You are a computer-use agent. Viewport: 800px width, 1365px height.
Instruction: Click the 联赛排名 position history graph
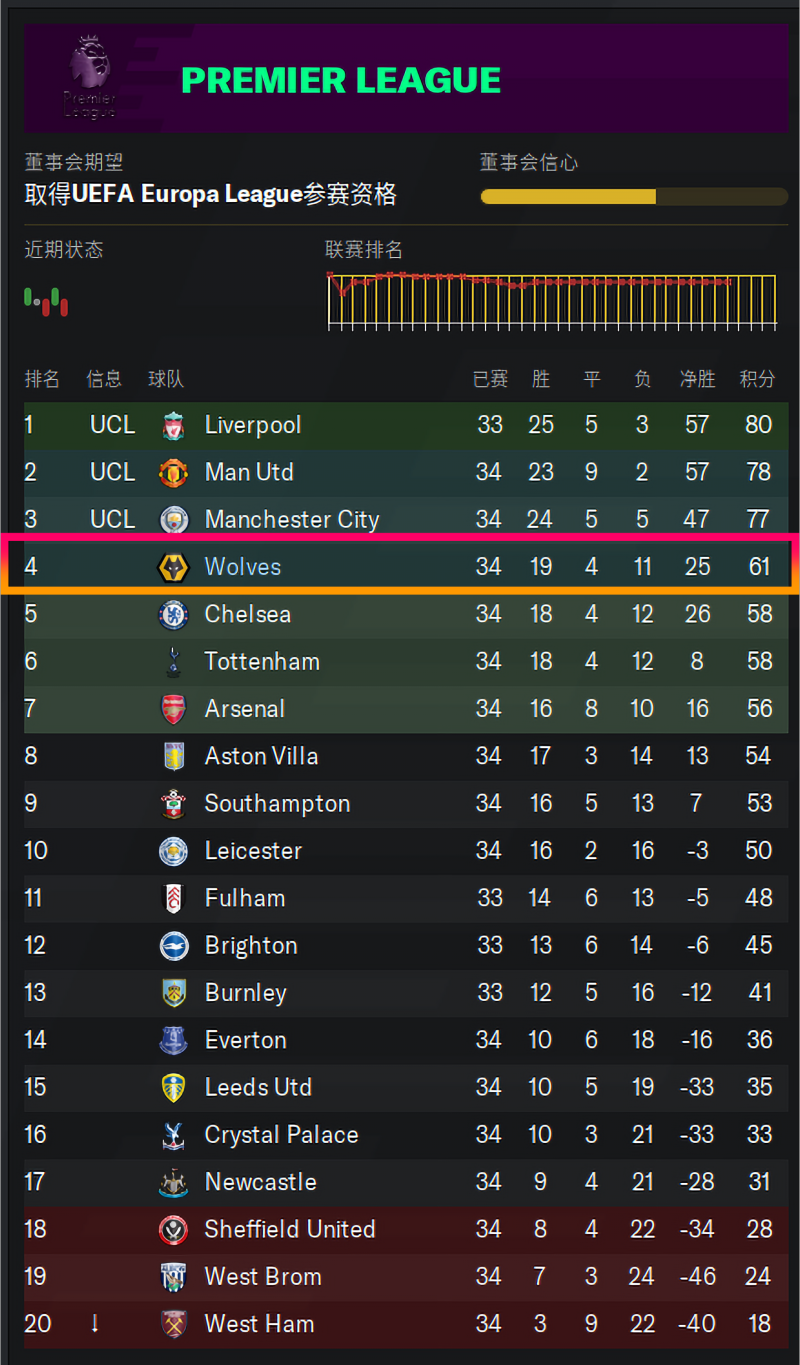click(x=551, y=300)
